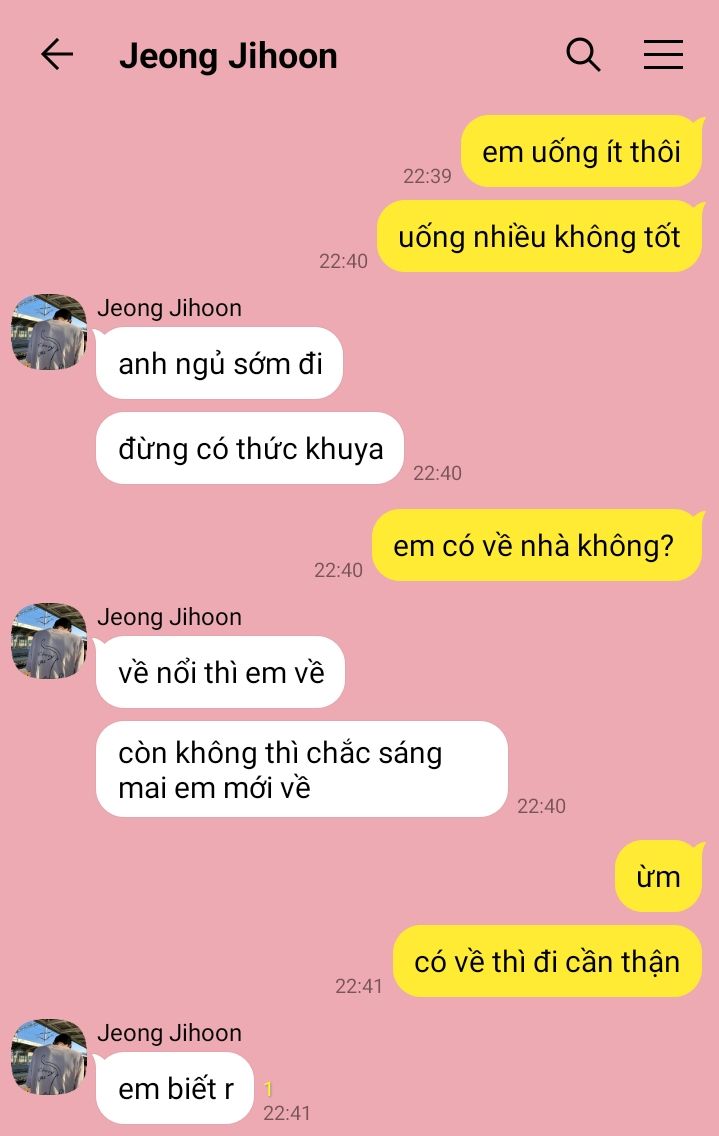The height and width of the screenshot is (1136, 719).
Task: Tap the unread count '1' indicator
Action: pyautogui.click(x=268, y=1089)
